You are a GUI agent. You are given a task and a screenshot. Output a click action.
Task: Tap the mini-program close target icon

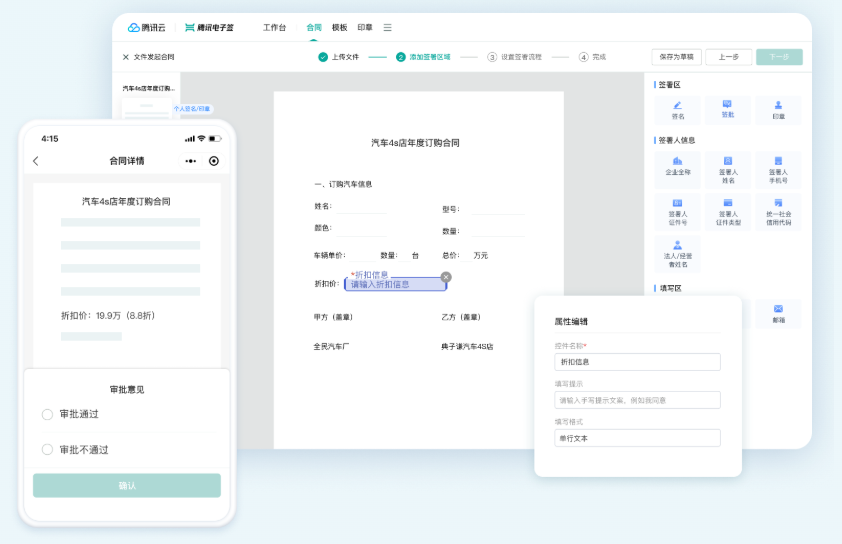coord(214,161)
